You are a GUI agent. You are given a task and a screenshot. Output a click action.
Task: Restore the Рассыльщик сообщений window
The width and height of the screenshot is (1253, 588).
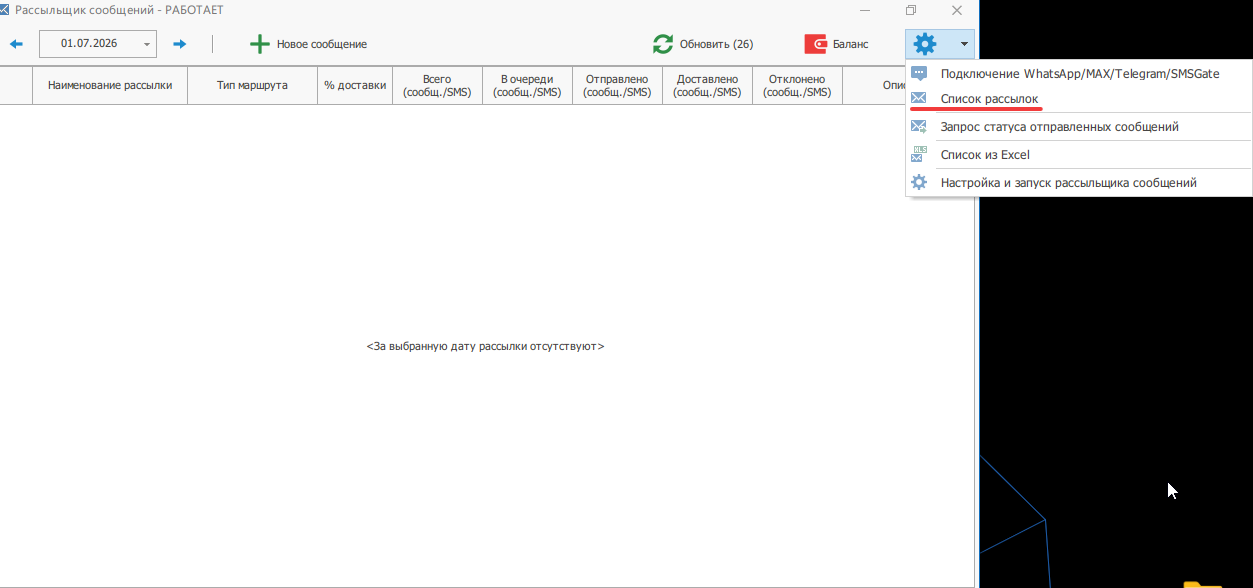click(x=911, y=10)
